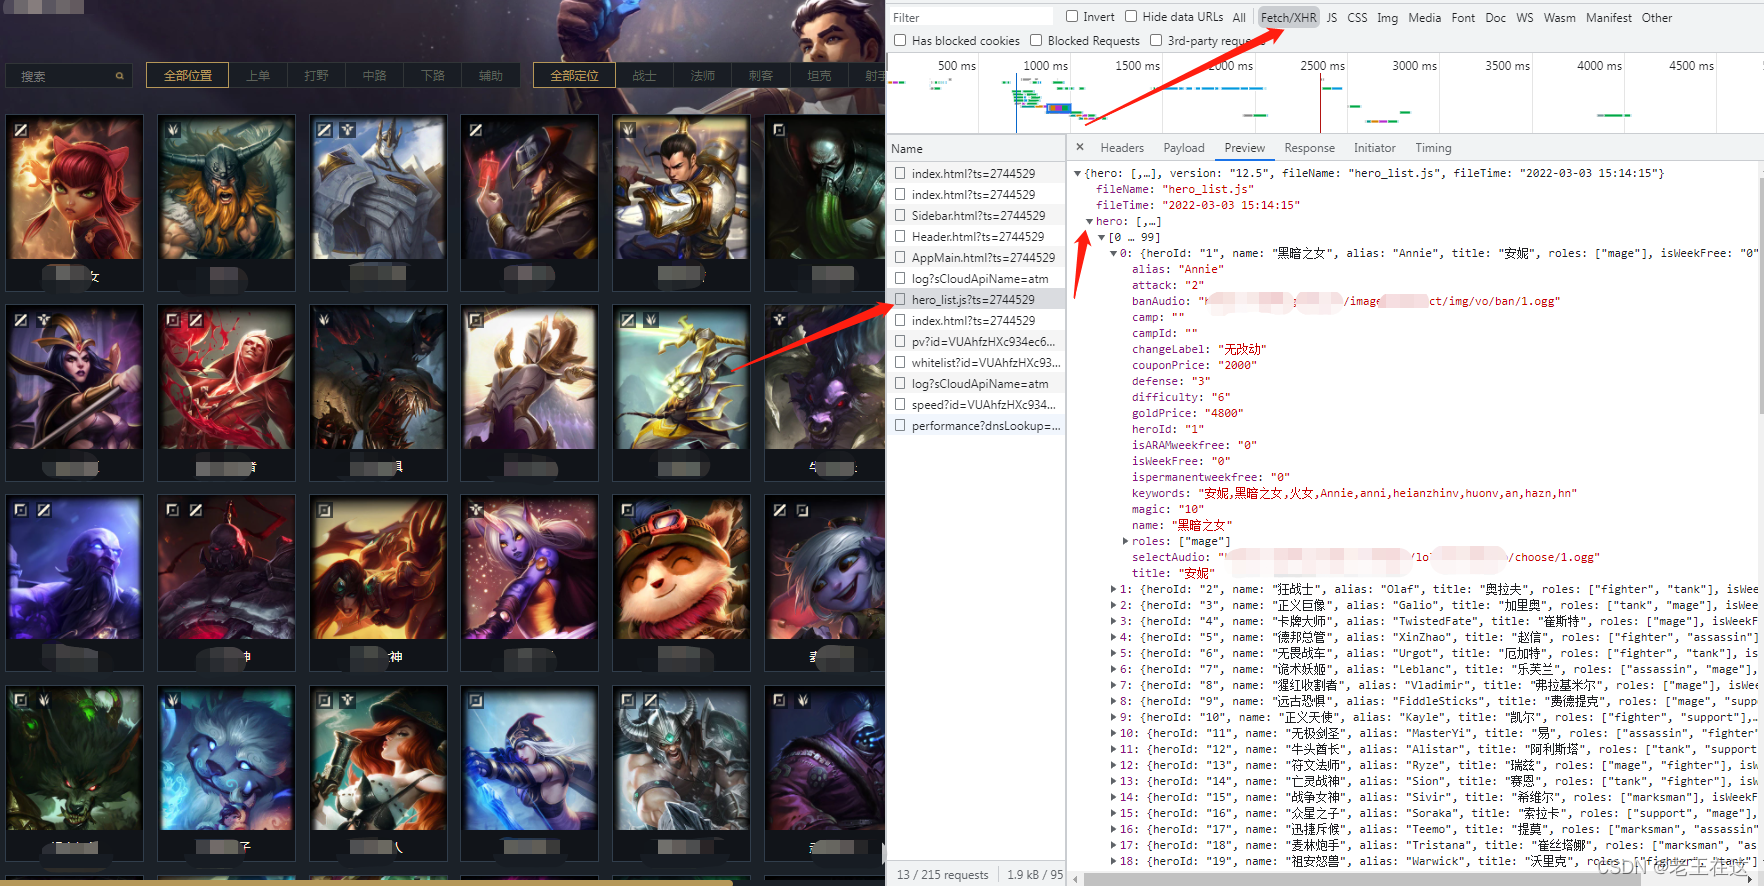Filter requests by WS type
1764x886 pixels.
click(x=1524, y=17)
